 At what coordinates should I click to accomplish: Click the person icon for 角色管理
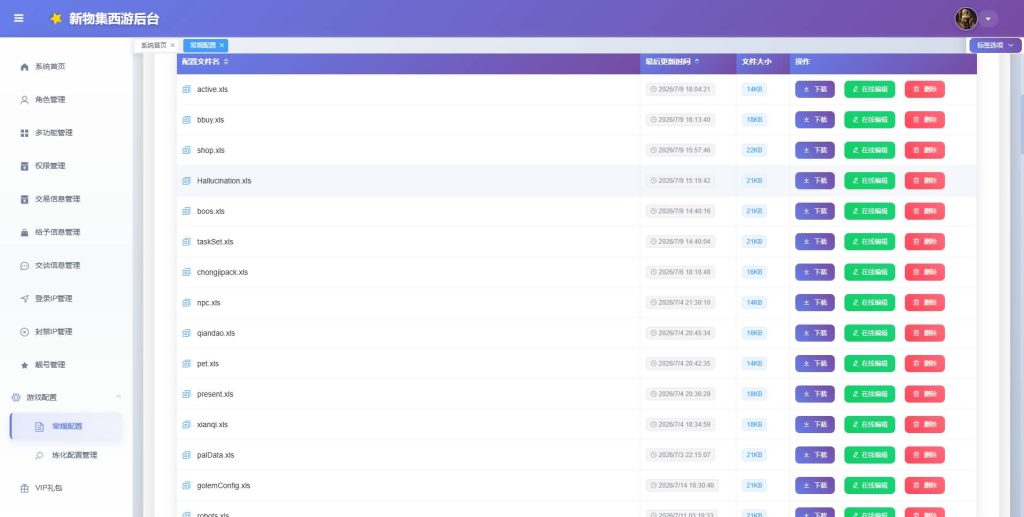coord(24,100)
